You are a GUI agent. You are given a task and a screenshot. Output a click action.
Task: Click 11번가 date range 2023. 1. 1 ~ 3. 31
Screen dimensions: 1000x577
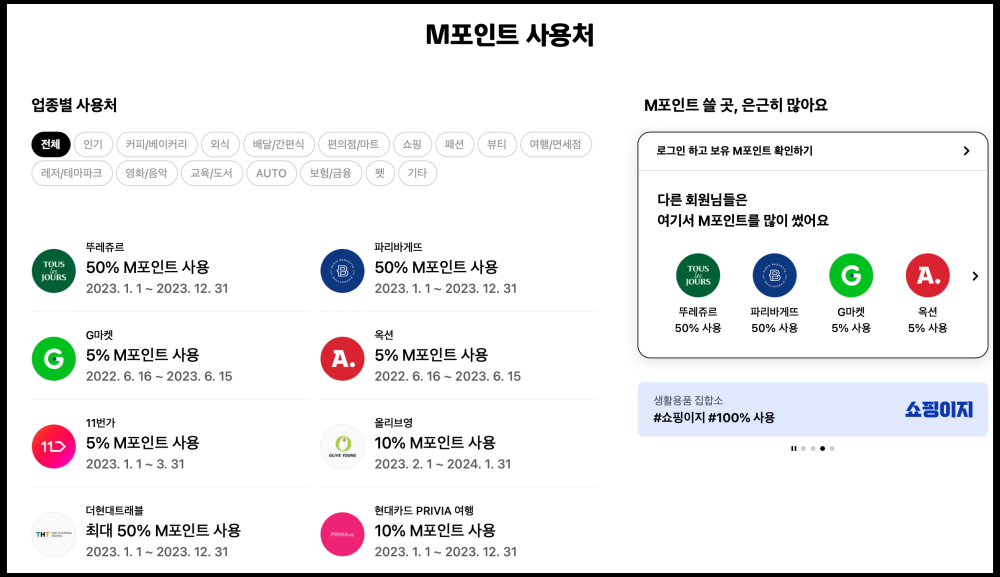point(135,464)
